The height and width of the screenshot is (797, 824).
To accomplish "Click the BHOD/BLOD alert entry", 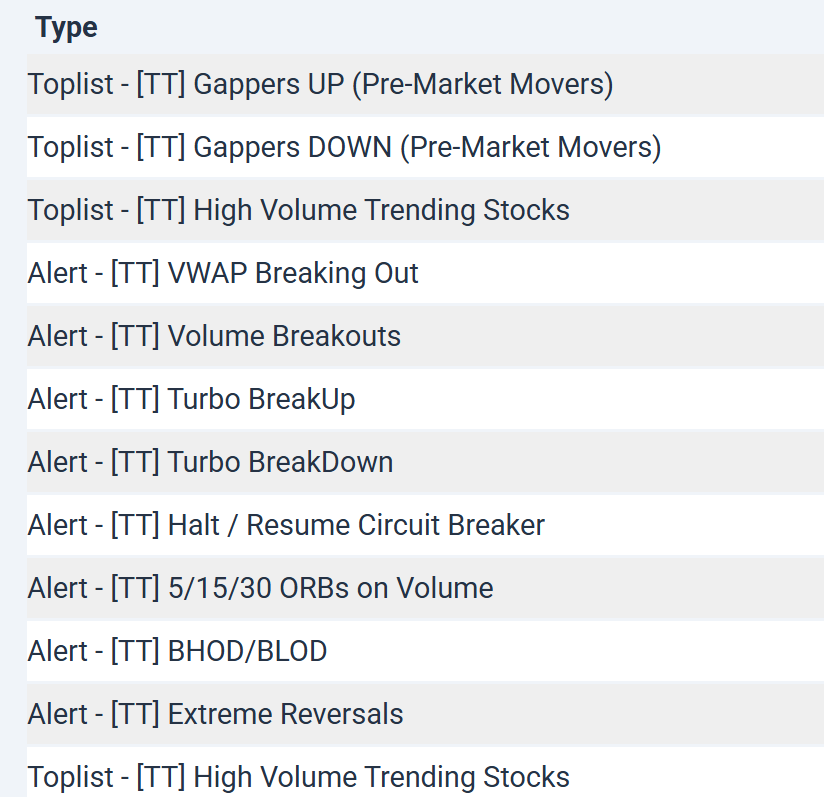I will point(177,651).
